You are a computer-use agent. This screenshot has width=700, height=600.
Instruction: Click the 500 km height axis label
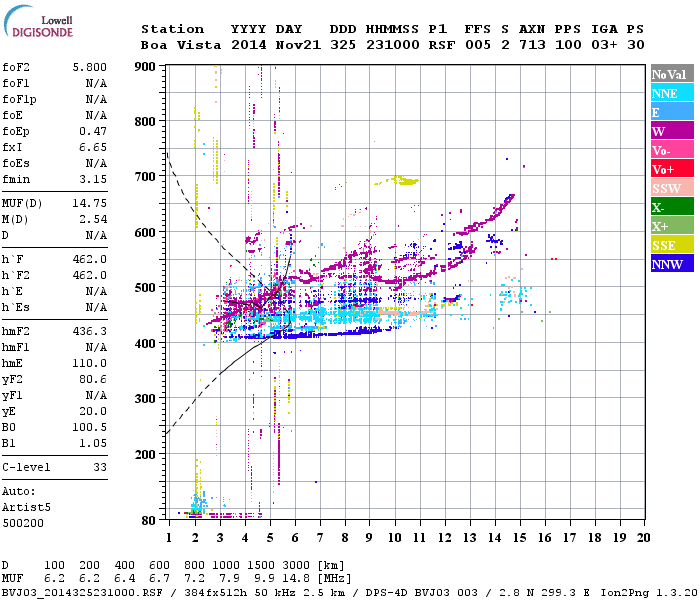point(145,288)
